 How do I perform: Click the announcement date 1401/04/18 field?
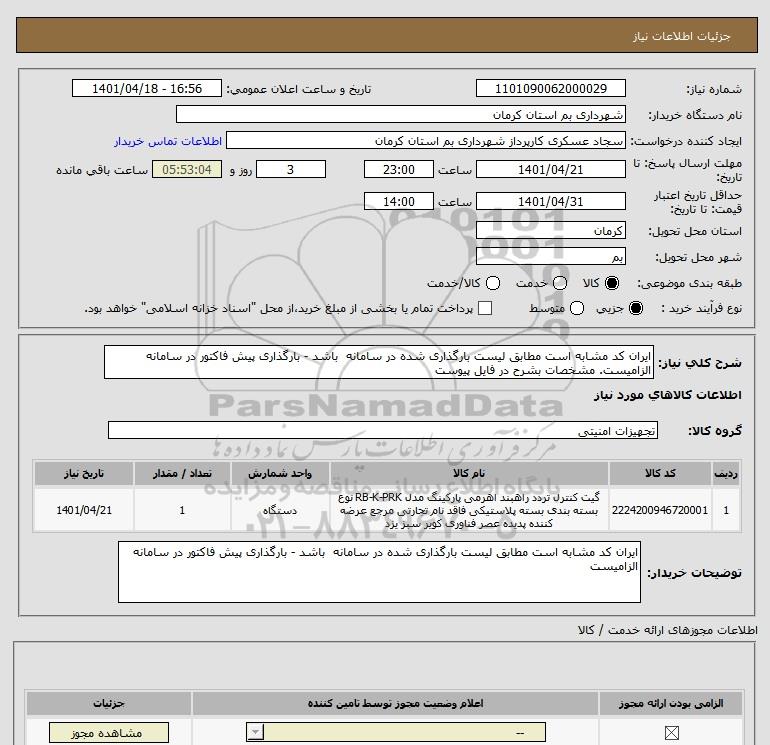pos(147,88)
